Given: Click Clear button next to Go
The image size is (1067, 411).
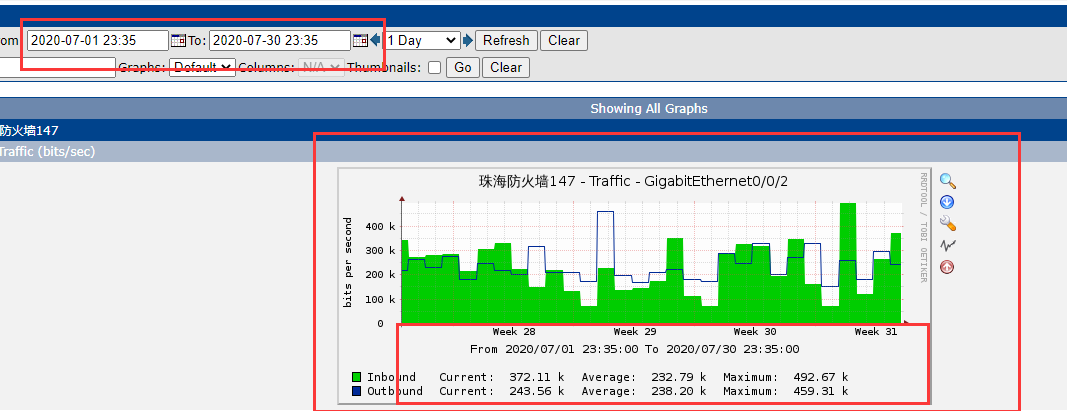Looking at the screenshot, I should click(x=506, y=67).
